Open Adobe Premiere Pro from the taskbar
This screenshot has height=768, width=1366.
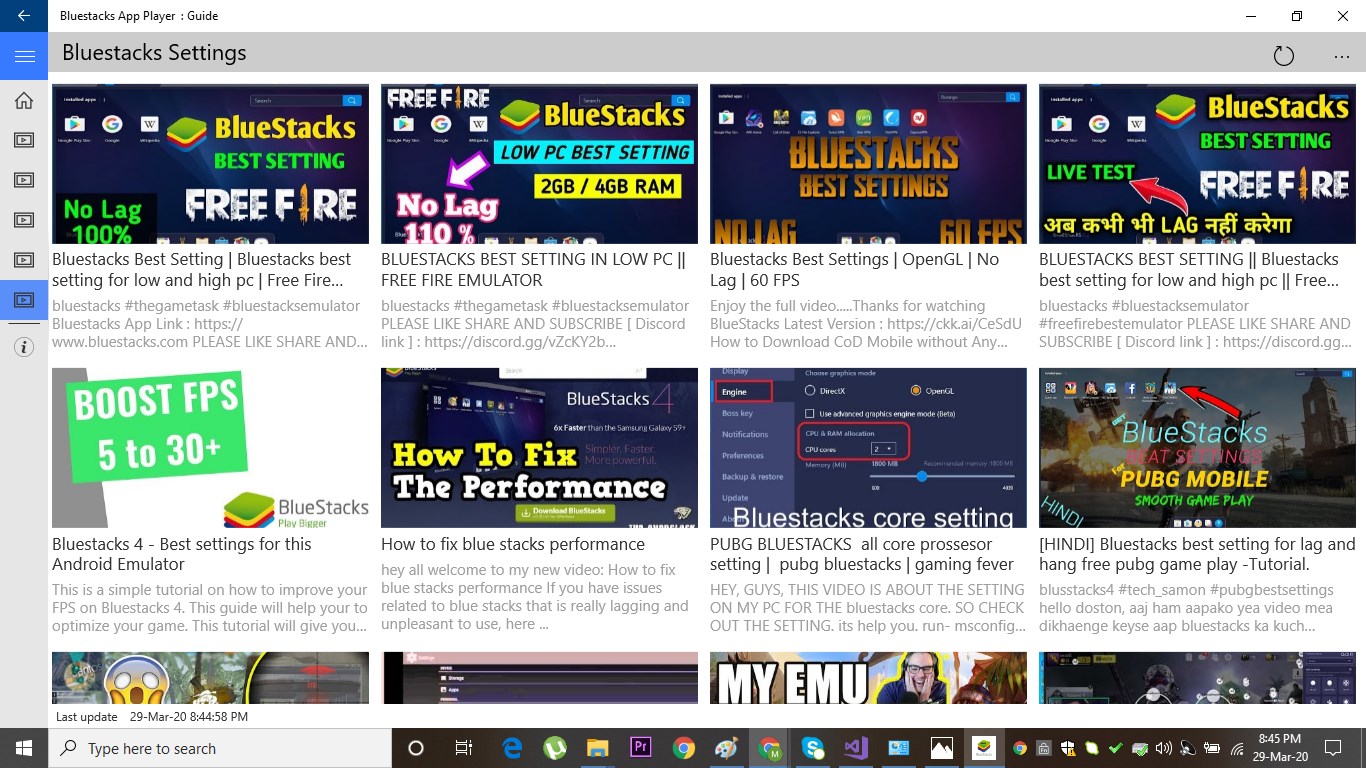641,747
